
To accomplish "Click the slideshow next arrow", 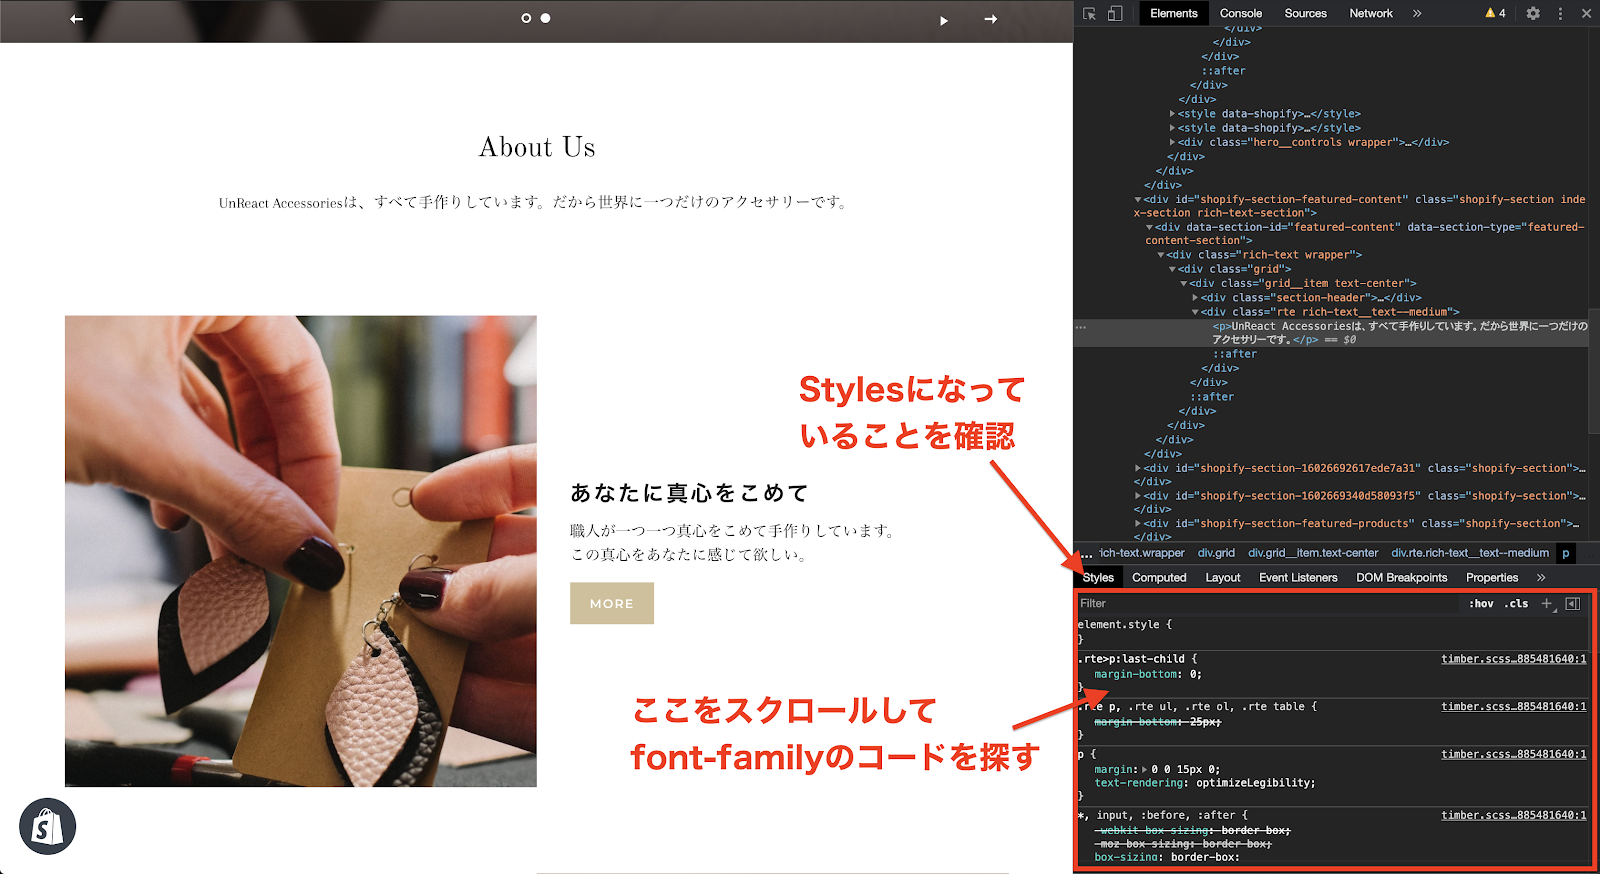I will coord(990,19).
